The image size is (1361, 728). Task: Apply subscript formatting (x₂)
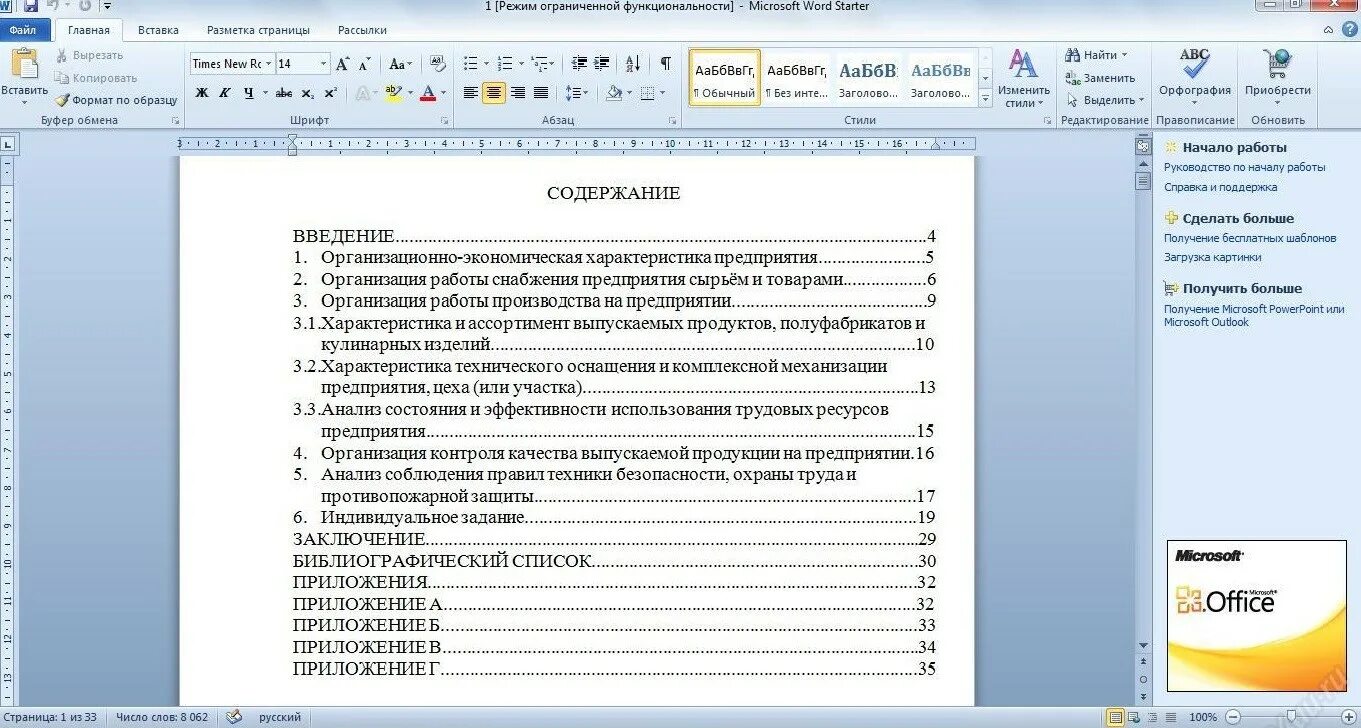click(308, 93)
